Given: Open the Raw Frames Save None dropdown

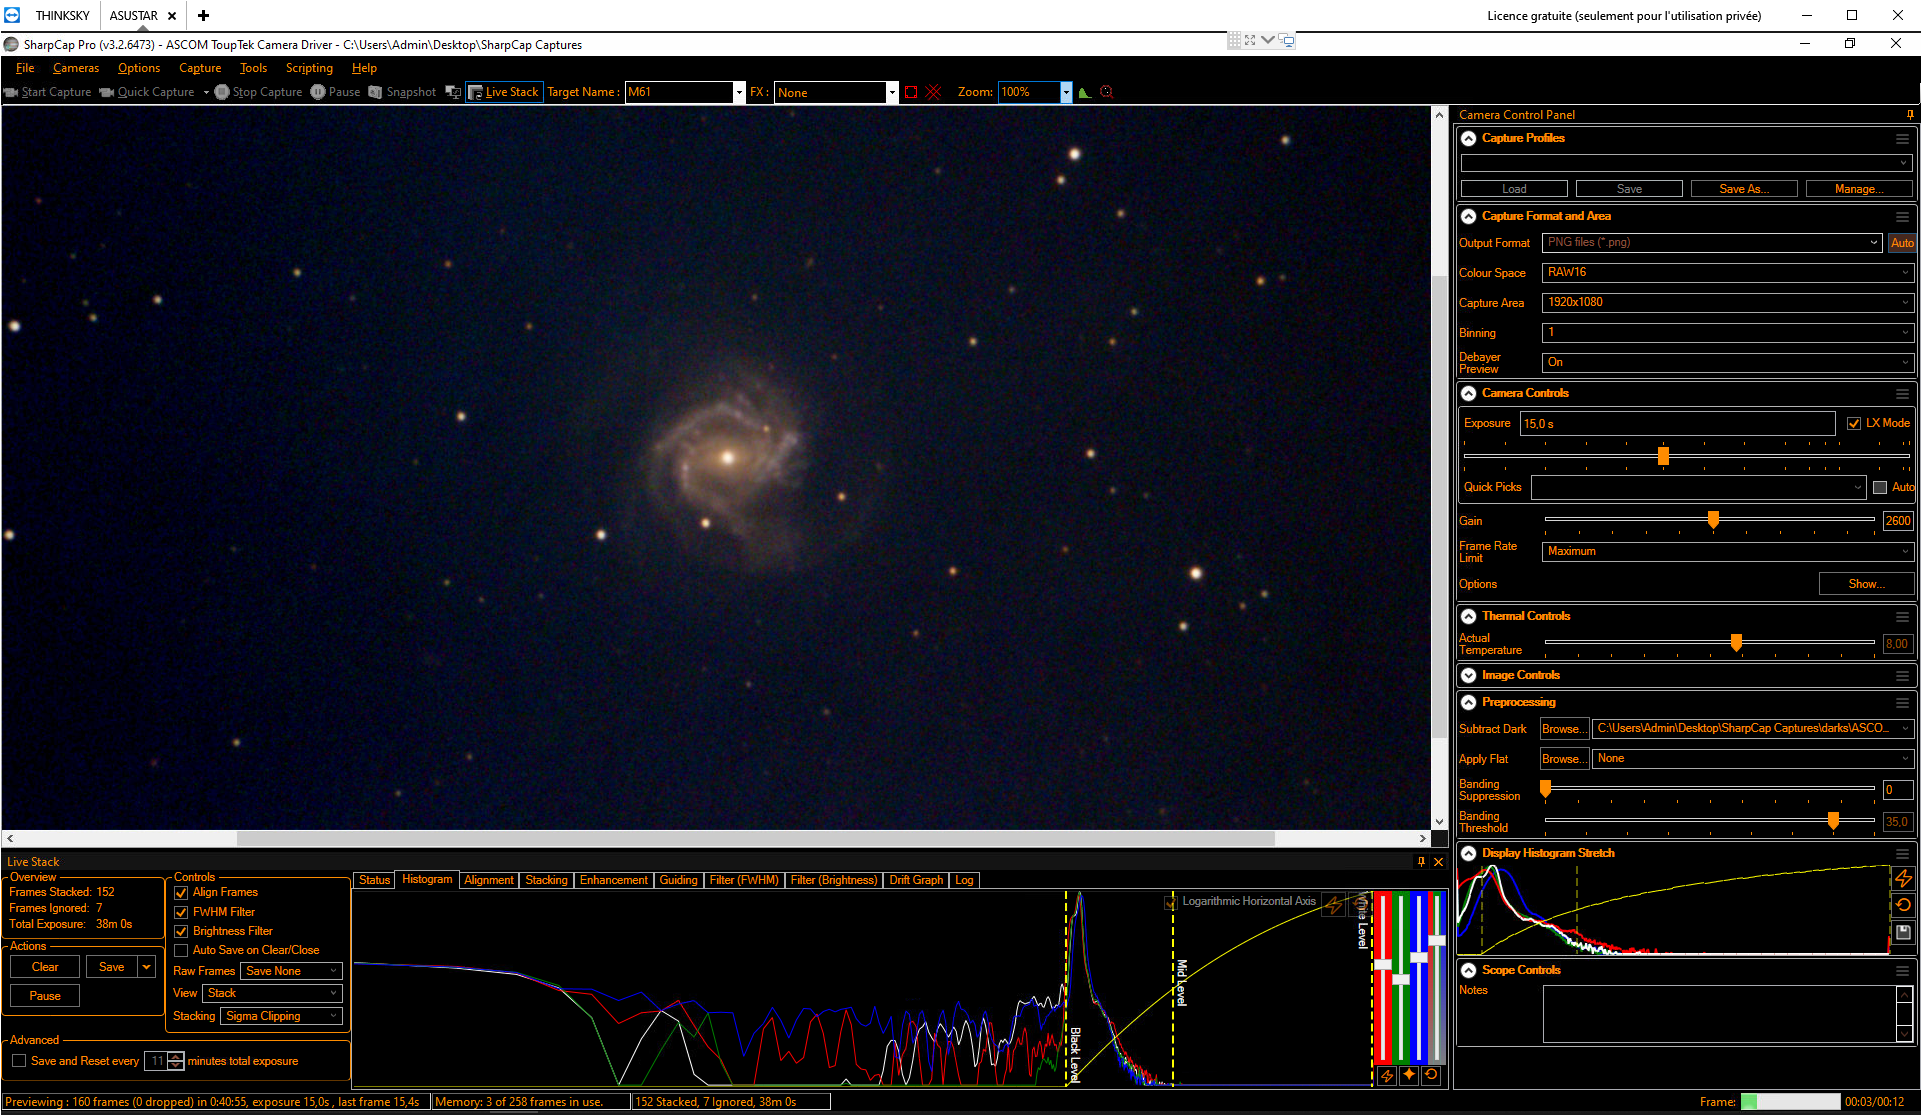Looking at the screenshot, I should [x=291, y=971].
